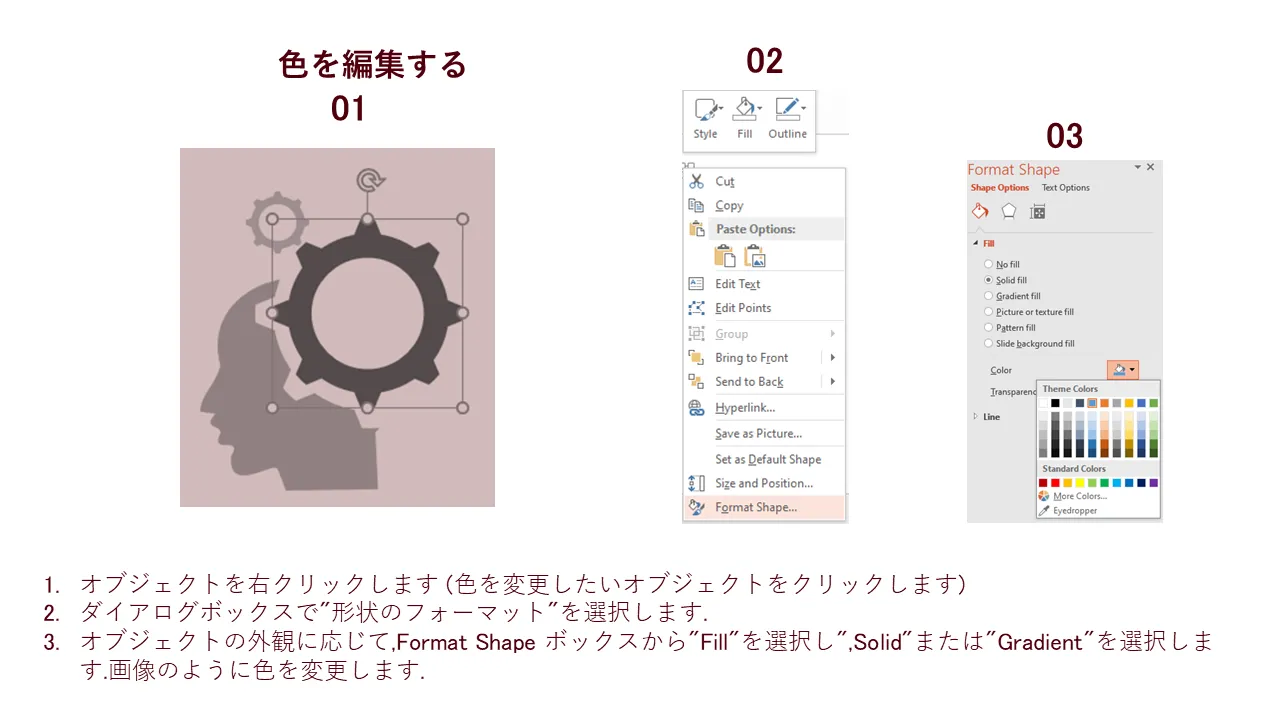1280x720 pixels.
Task: Choose Save as Picture... entry
Action: click(764, 433)
